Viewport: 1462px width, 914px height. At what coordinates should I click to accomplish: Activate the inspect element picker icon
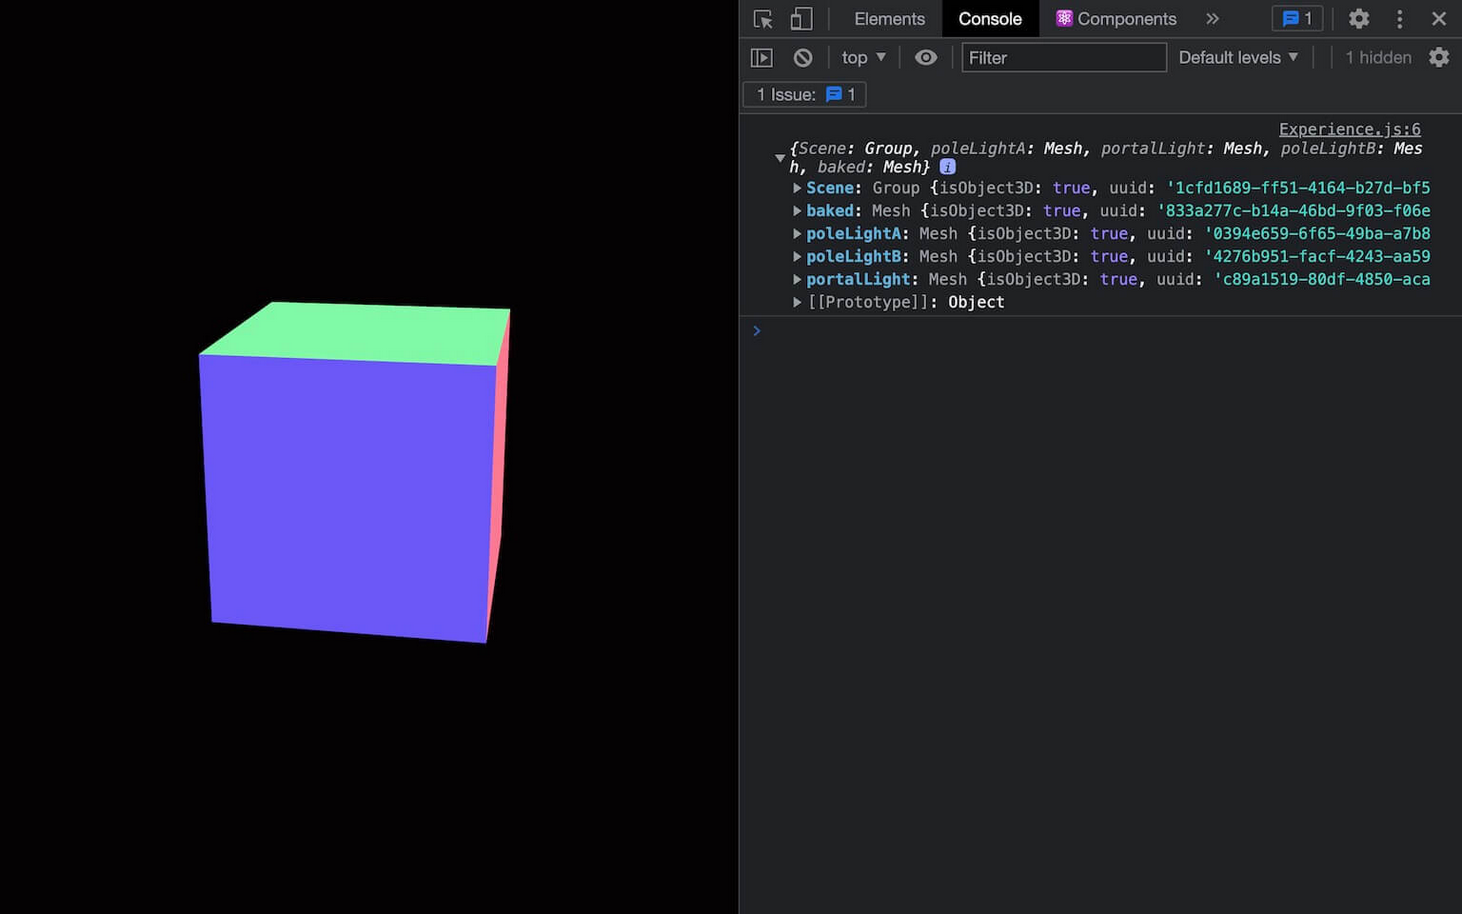pos(763,19)
